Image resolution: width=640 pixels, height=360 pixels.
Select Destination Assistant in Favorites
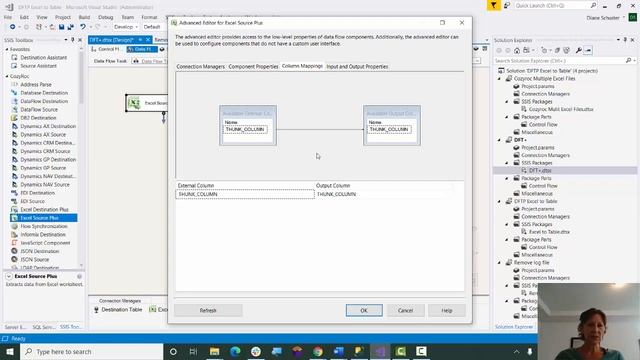click(x=43, y=58)
